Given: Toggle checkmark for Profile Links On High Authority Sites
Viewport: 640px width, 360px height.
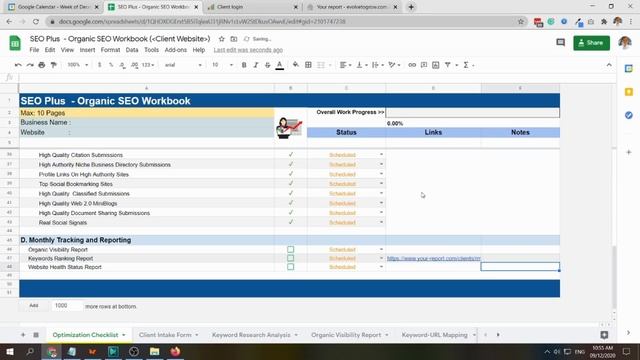Looking at the screenshot, I should [291, 174].
